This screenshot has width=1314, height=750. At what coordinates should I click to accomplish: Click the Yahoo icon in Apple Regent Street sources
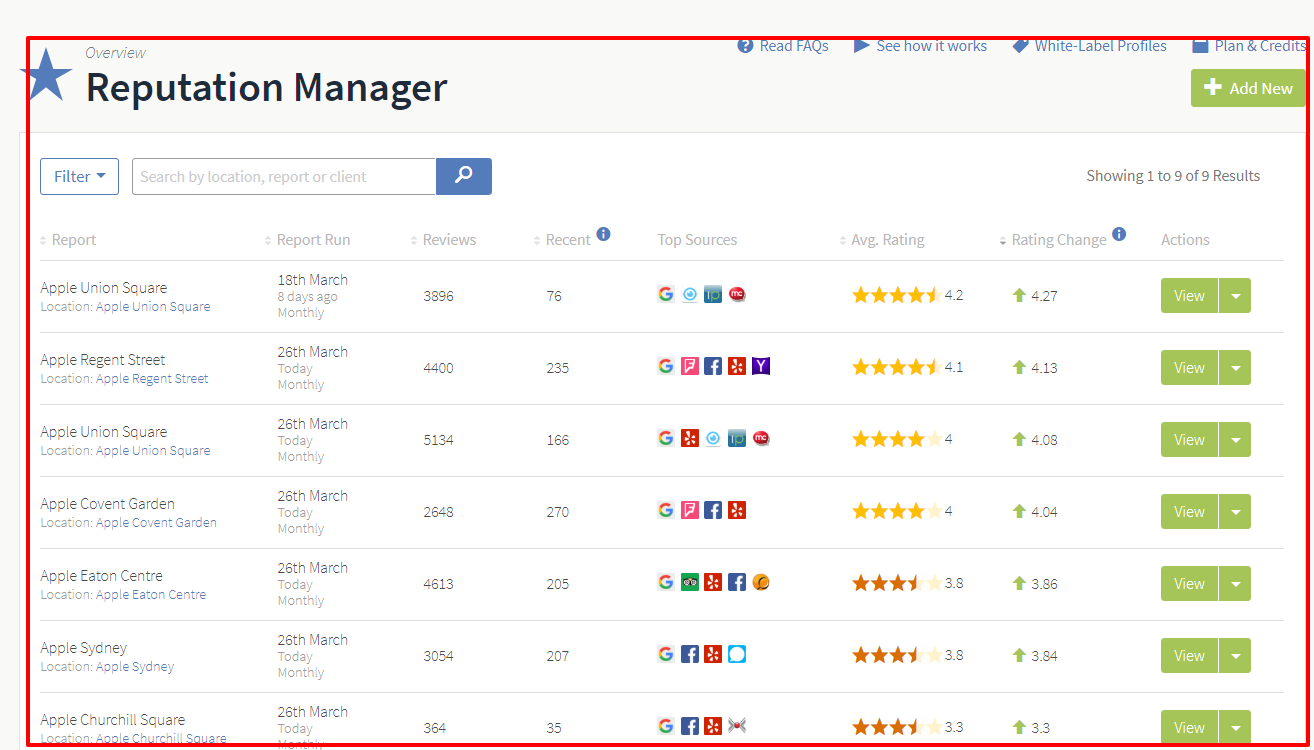761,366
